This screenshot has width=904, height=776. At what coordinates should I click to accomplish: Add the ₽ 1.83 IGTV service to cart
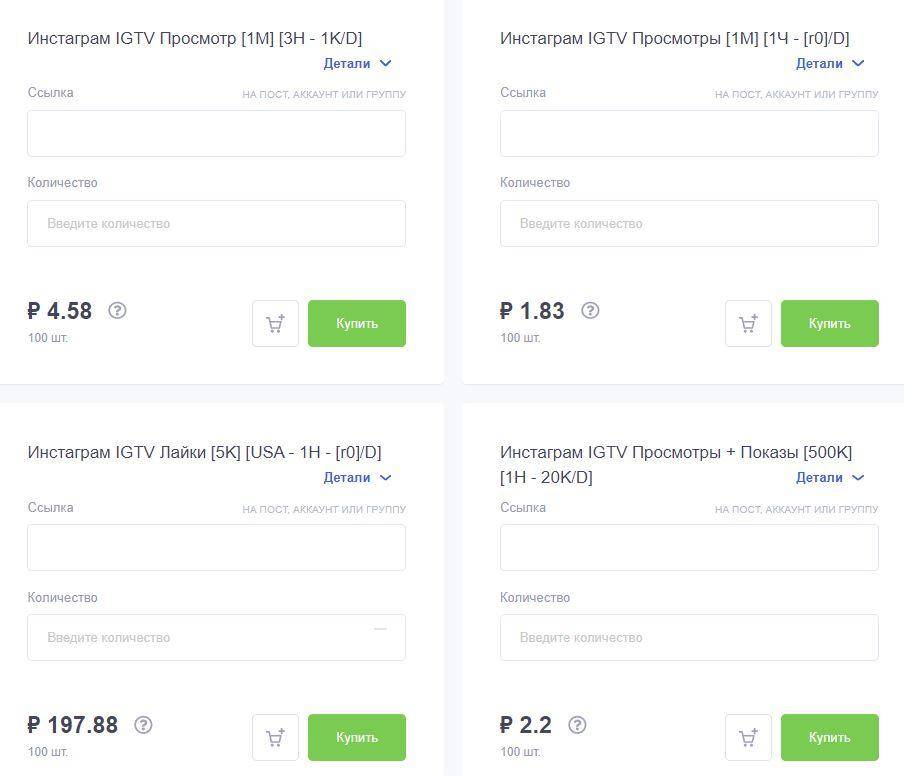(748, 324)
